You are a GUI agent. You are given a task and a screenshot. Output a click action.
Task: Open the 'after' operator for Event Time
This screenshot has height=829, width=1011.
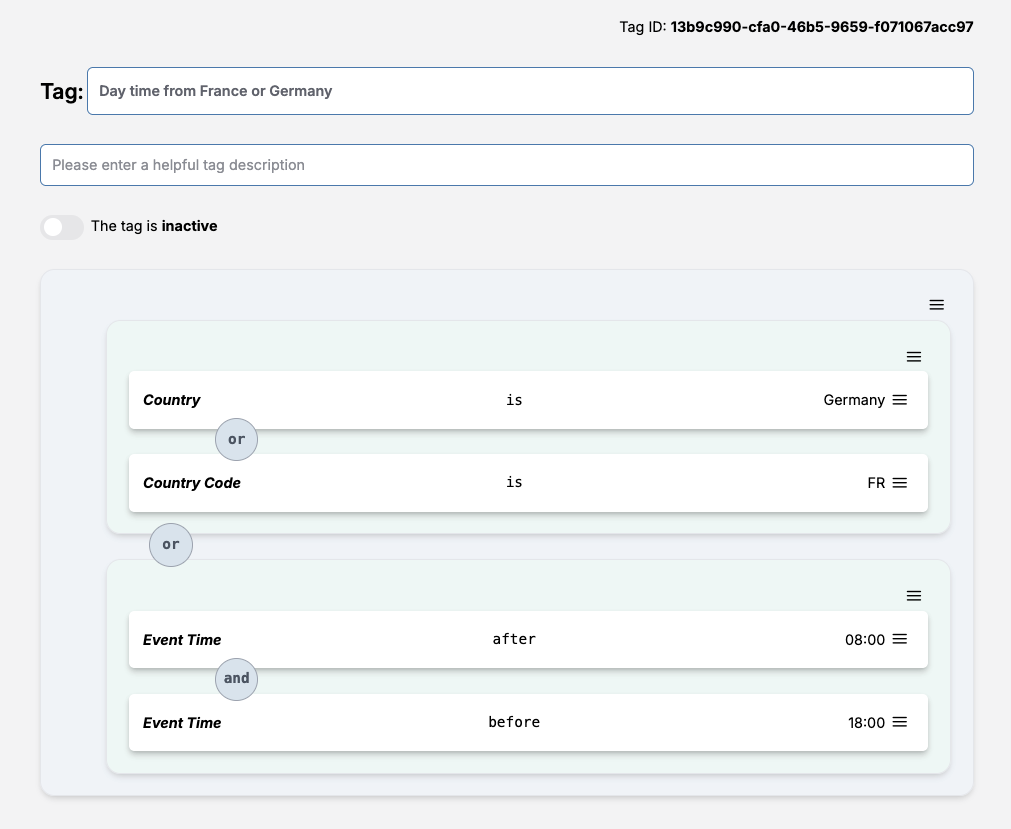(514, 639)
